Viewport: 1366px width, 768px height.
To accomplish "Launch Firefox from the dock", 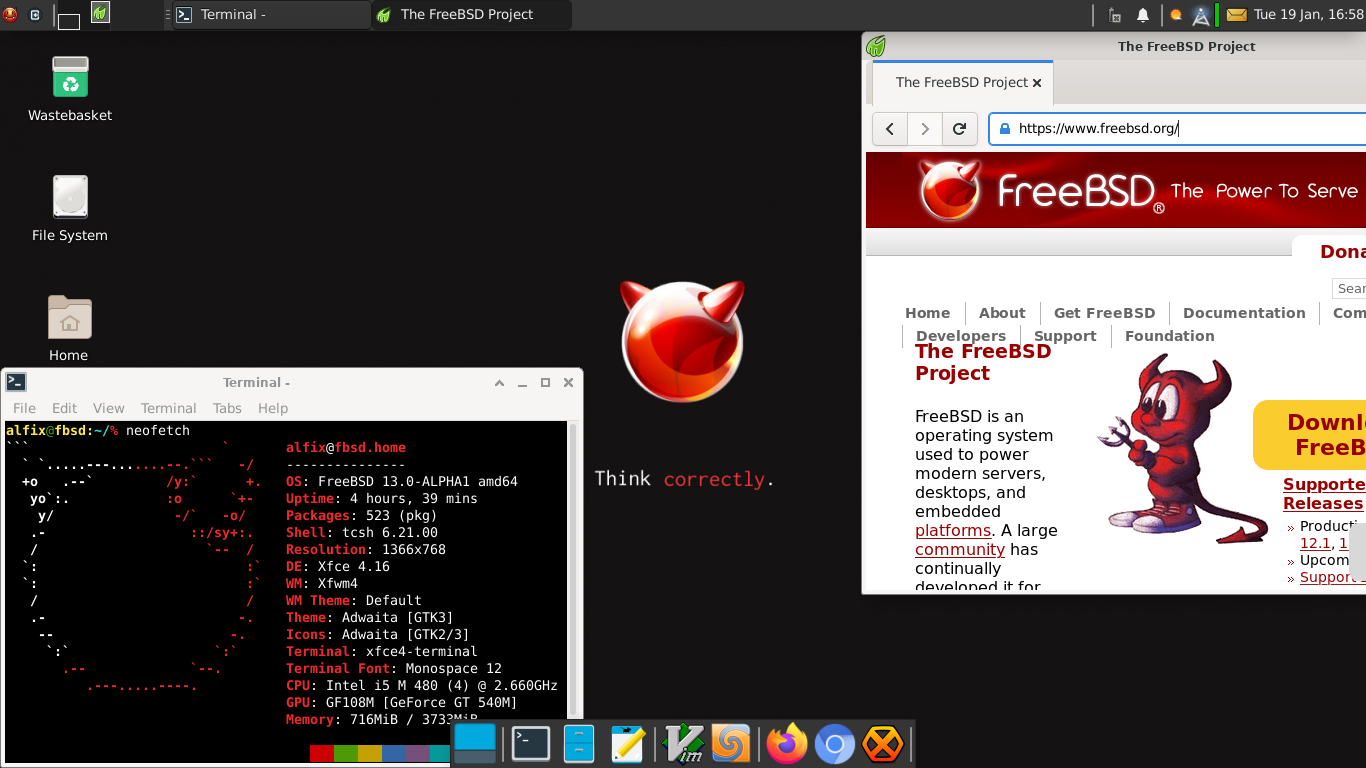I will [786, 744].
